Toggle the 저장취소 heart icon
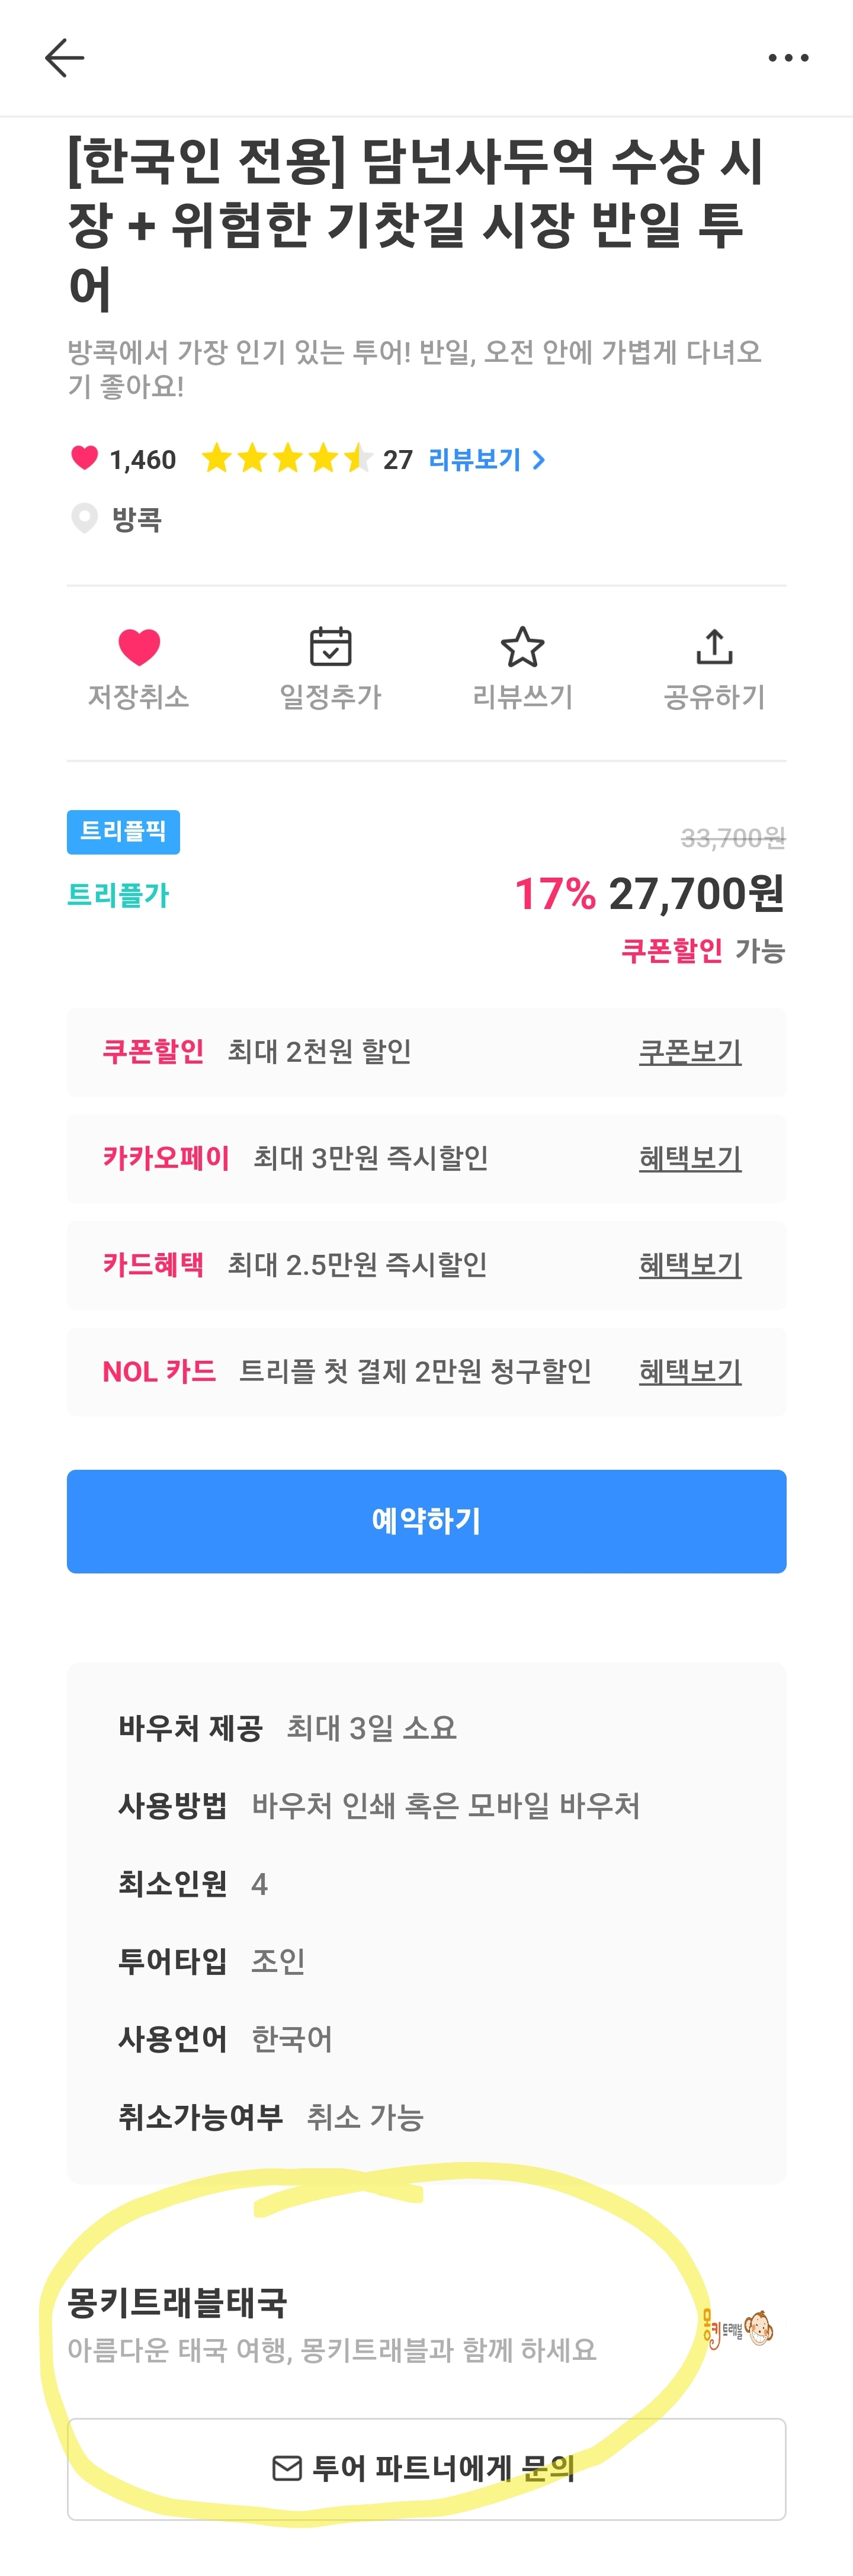The image size is (853, 2576). click(x=139, y=647)
